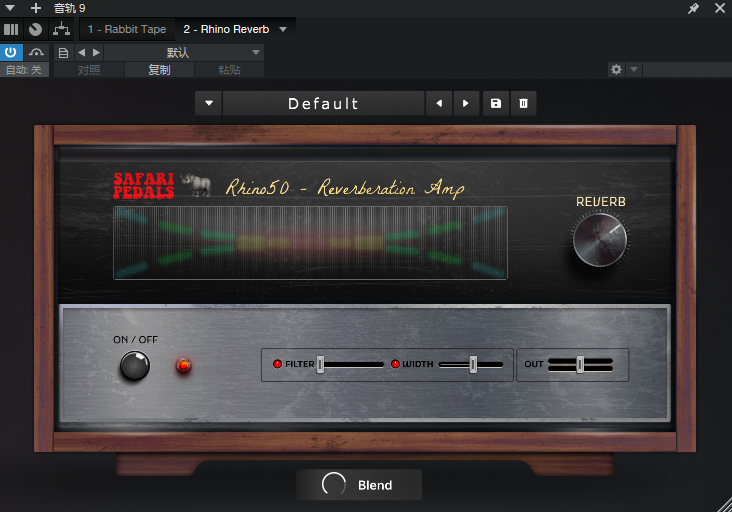Click the red power indicator LED
732x512 pixels.
183,365
